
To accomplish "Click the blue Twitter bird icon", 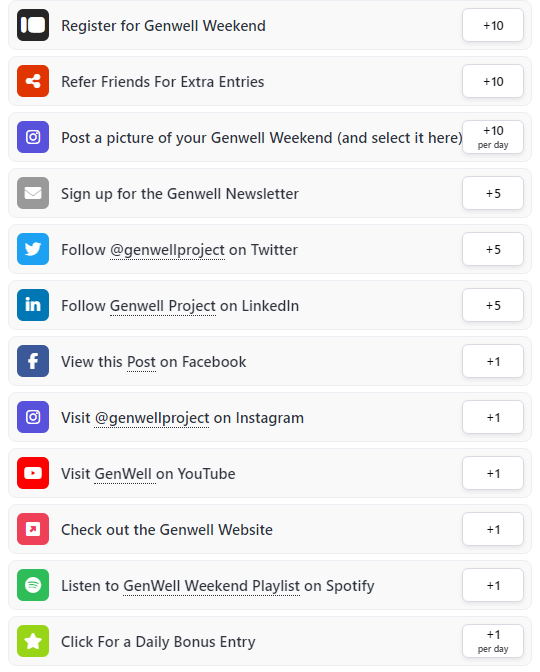I will click(x=33, y=249).
